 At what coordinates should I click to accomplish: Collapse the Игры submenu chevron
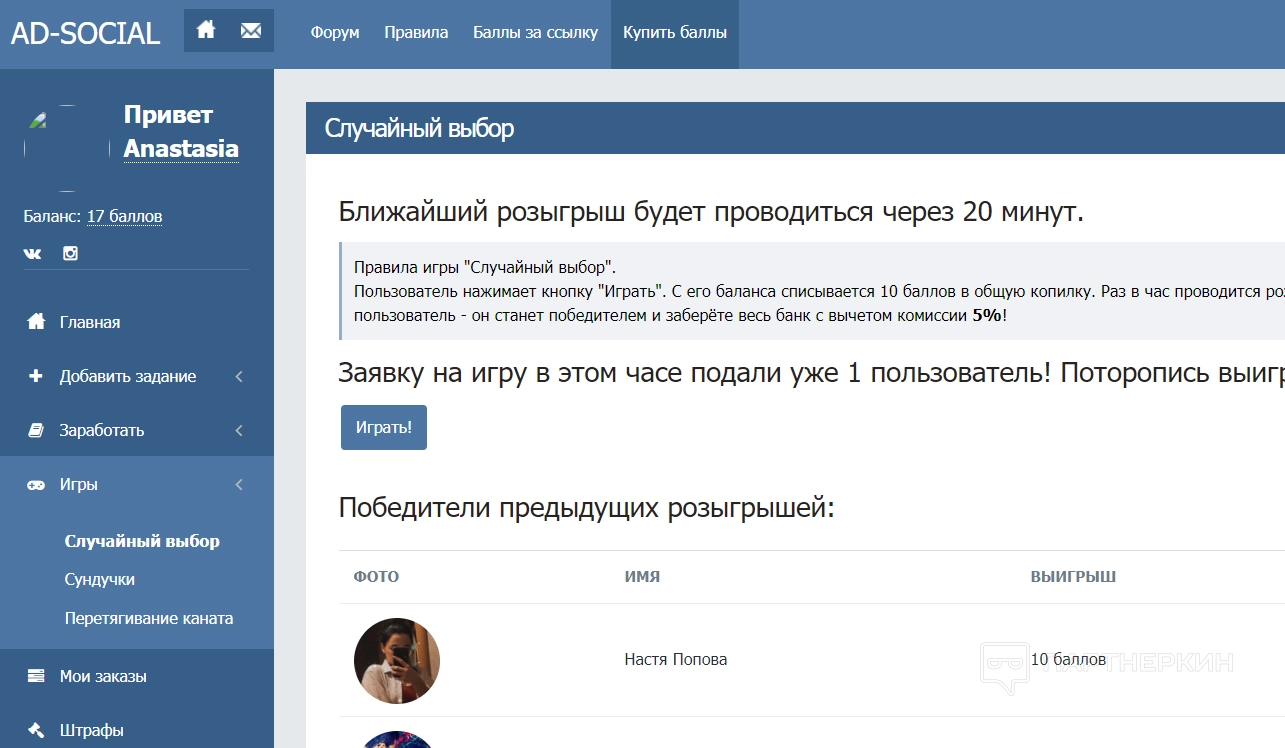coord(239,485)
